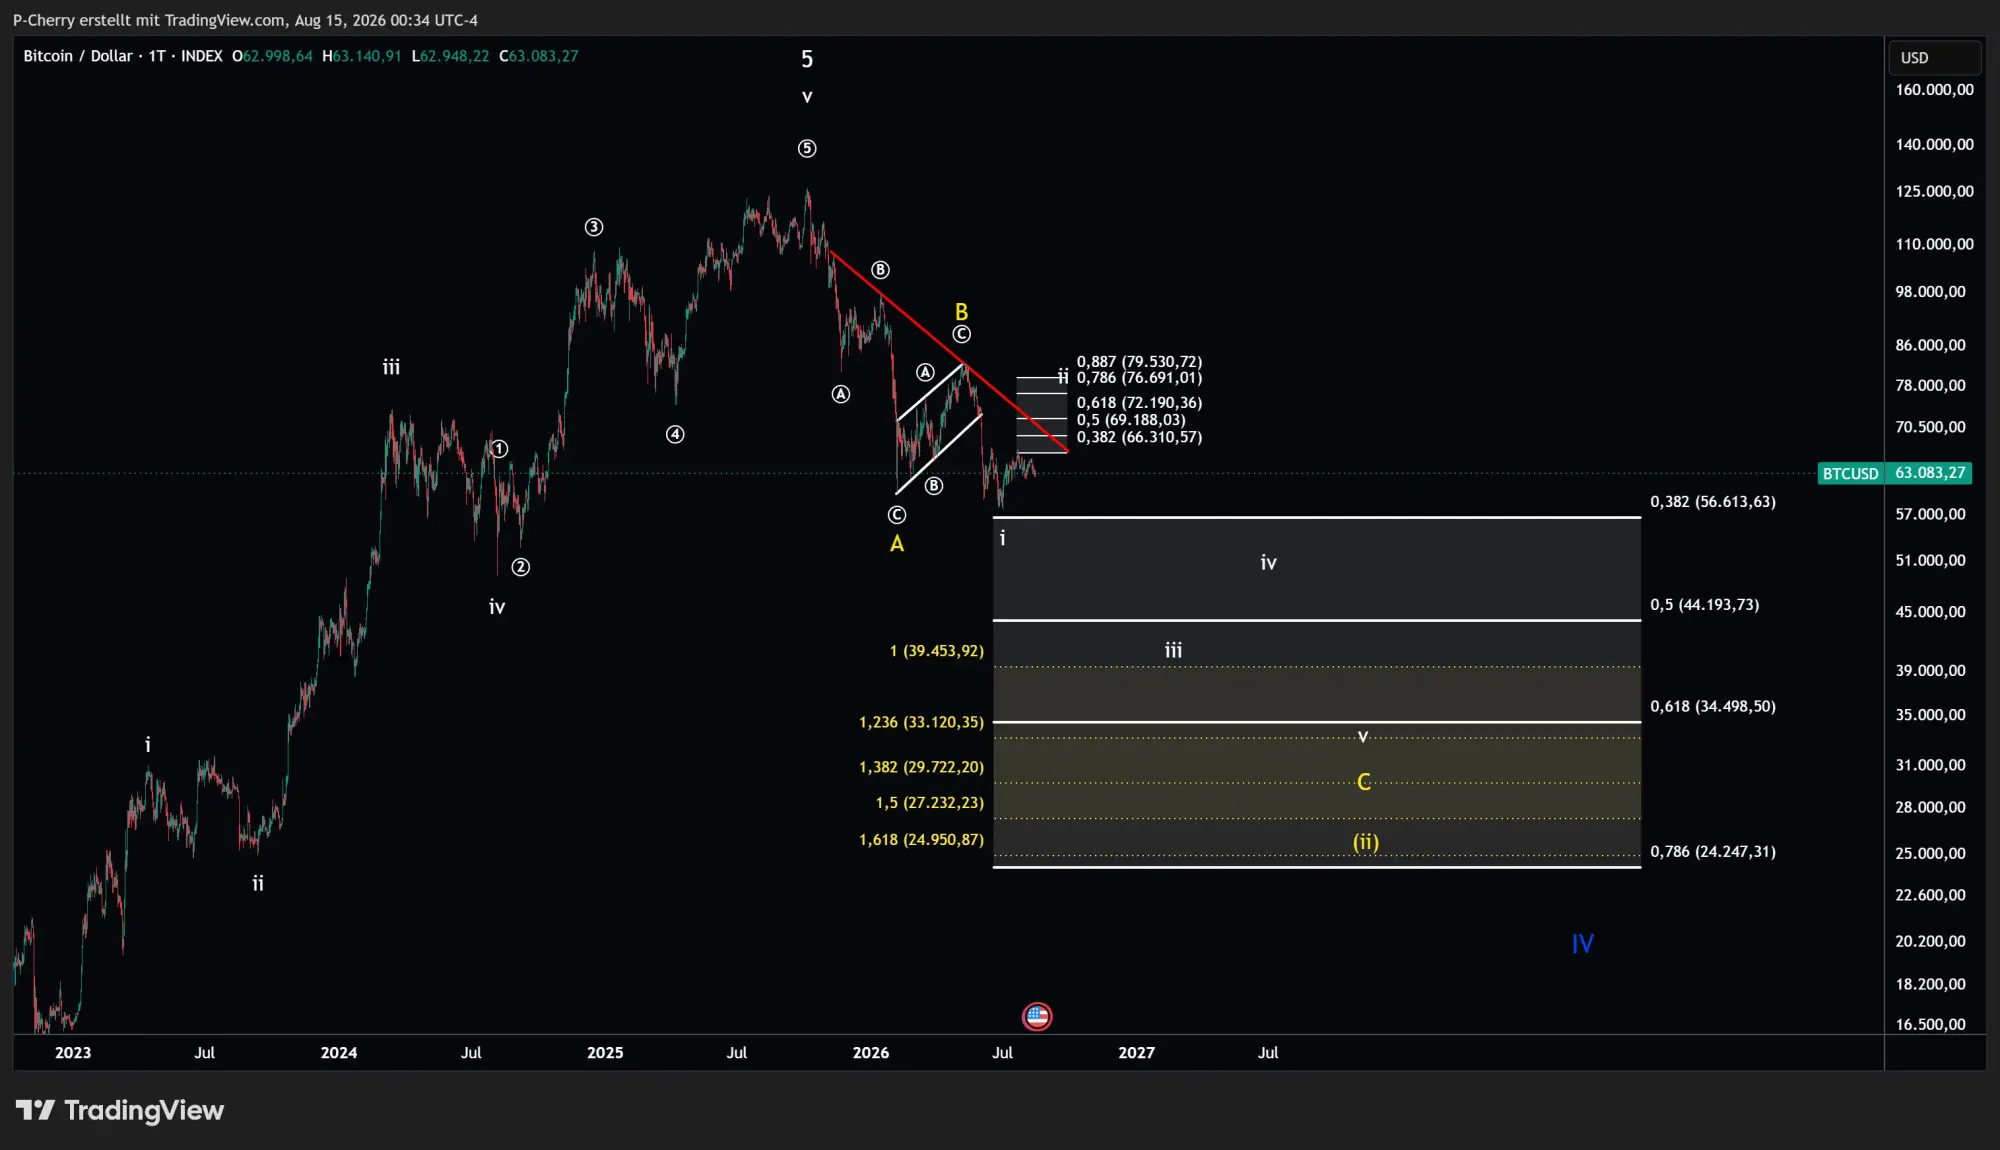The width and height of the screenshot is (2000, 1150).
Task: Click the close value C63.083,27 in legend
Action: coord(539,56)
